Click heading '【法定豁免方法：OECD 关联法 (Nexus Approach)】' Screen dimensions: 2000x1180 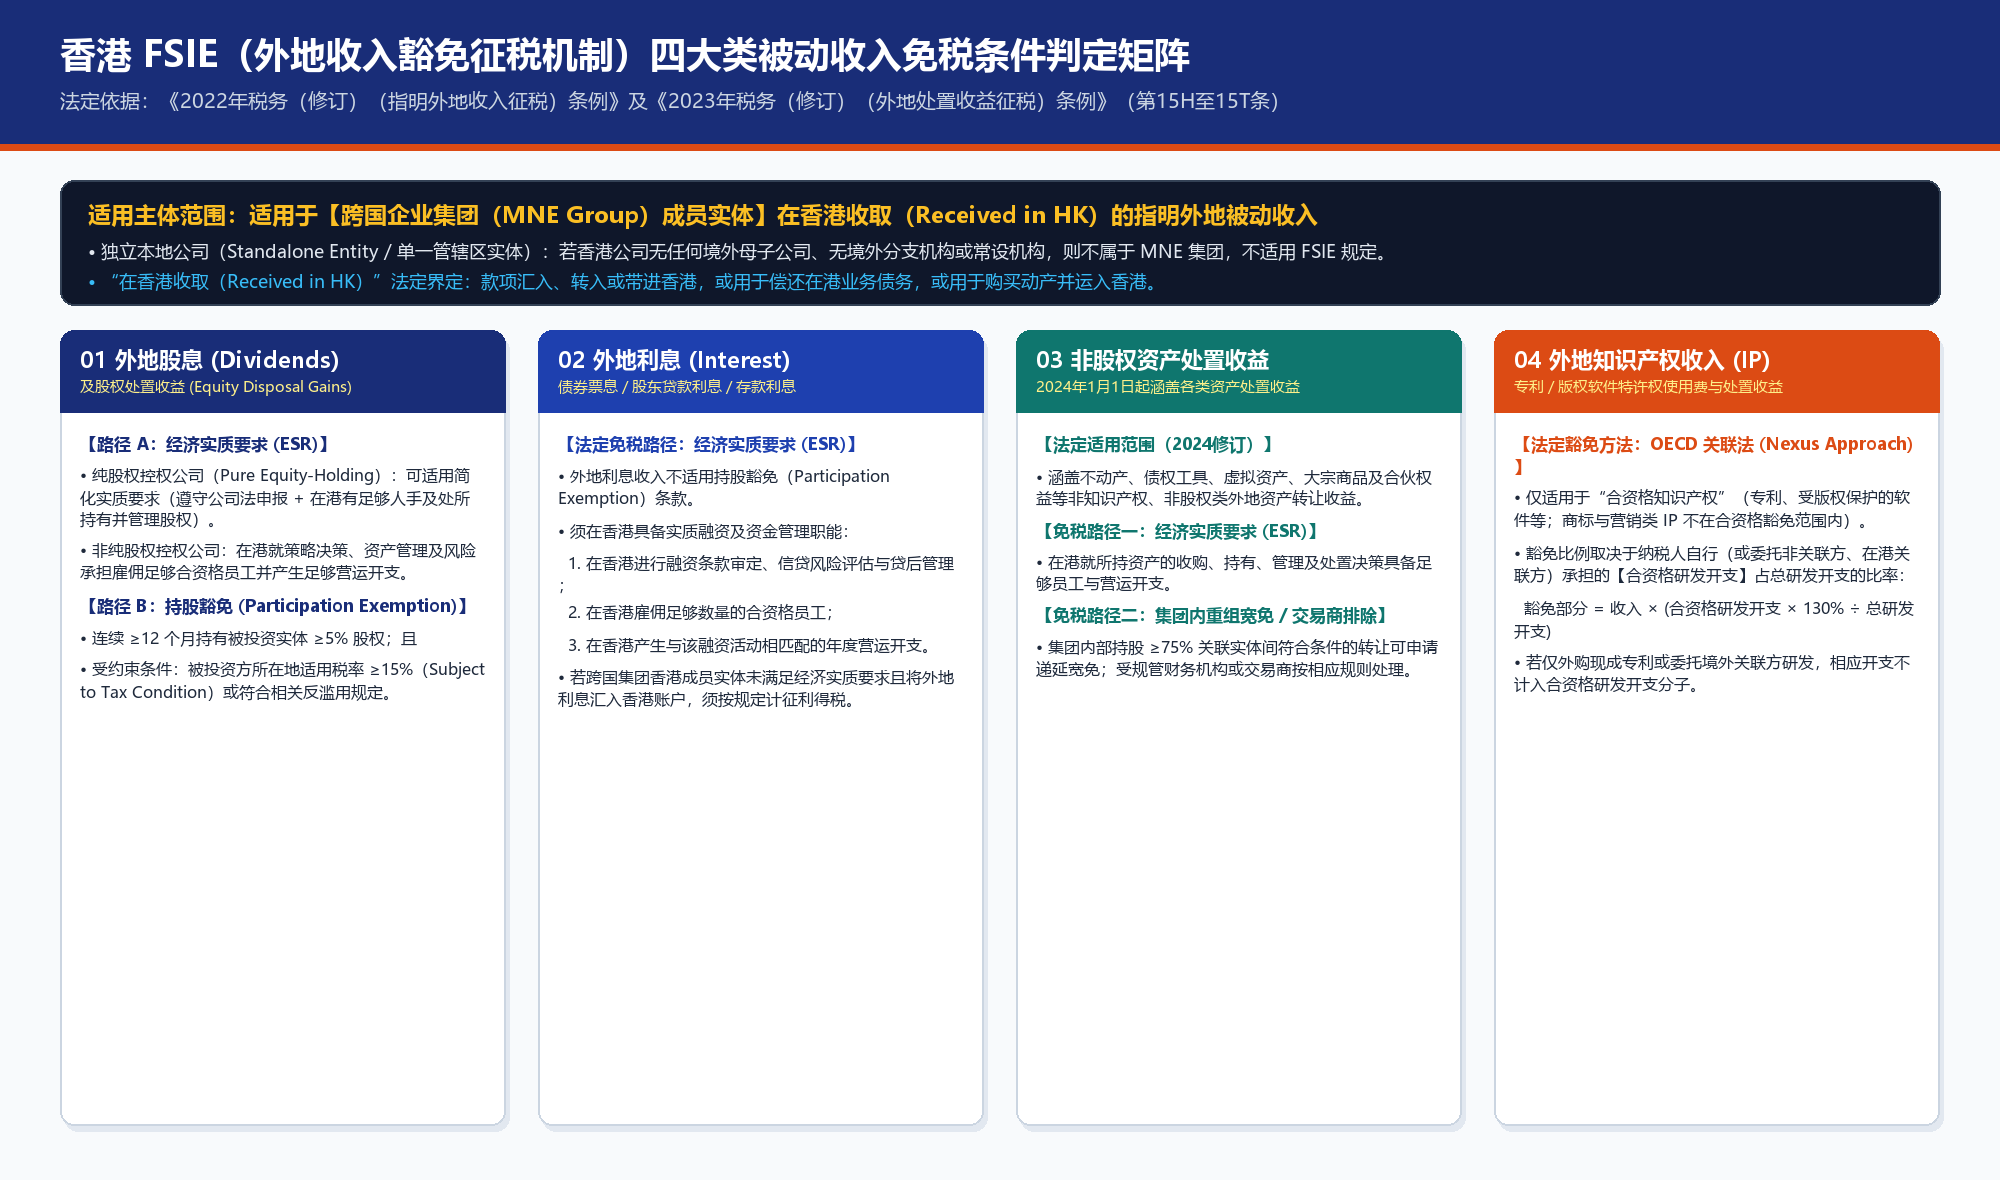point(1714,455)
